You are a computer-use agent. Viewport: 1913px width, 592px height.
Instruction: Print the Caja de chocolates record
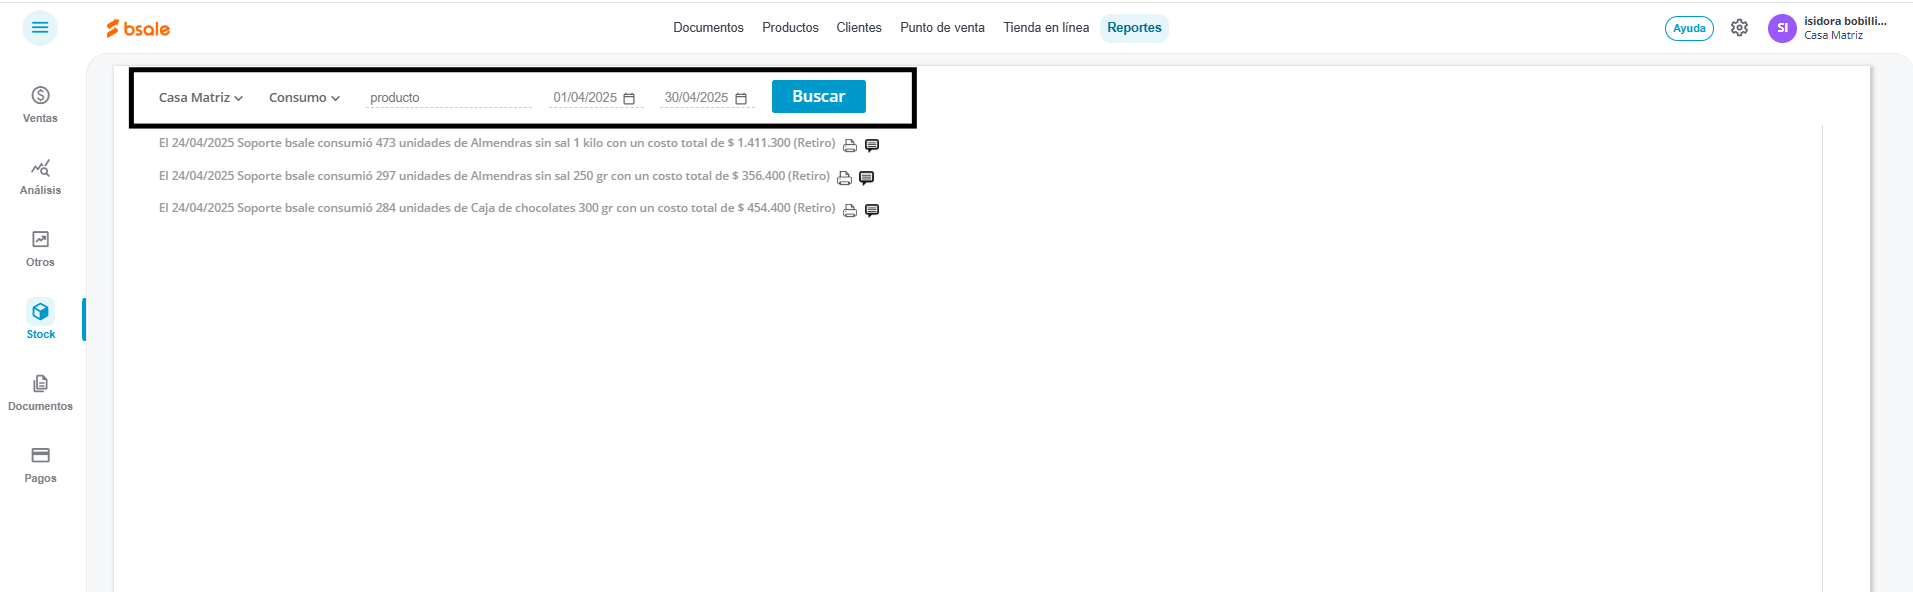click(850, 210)
